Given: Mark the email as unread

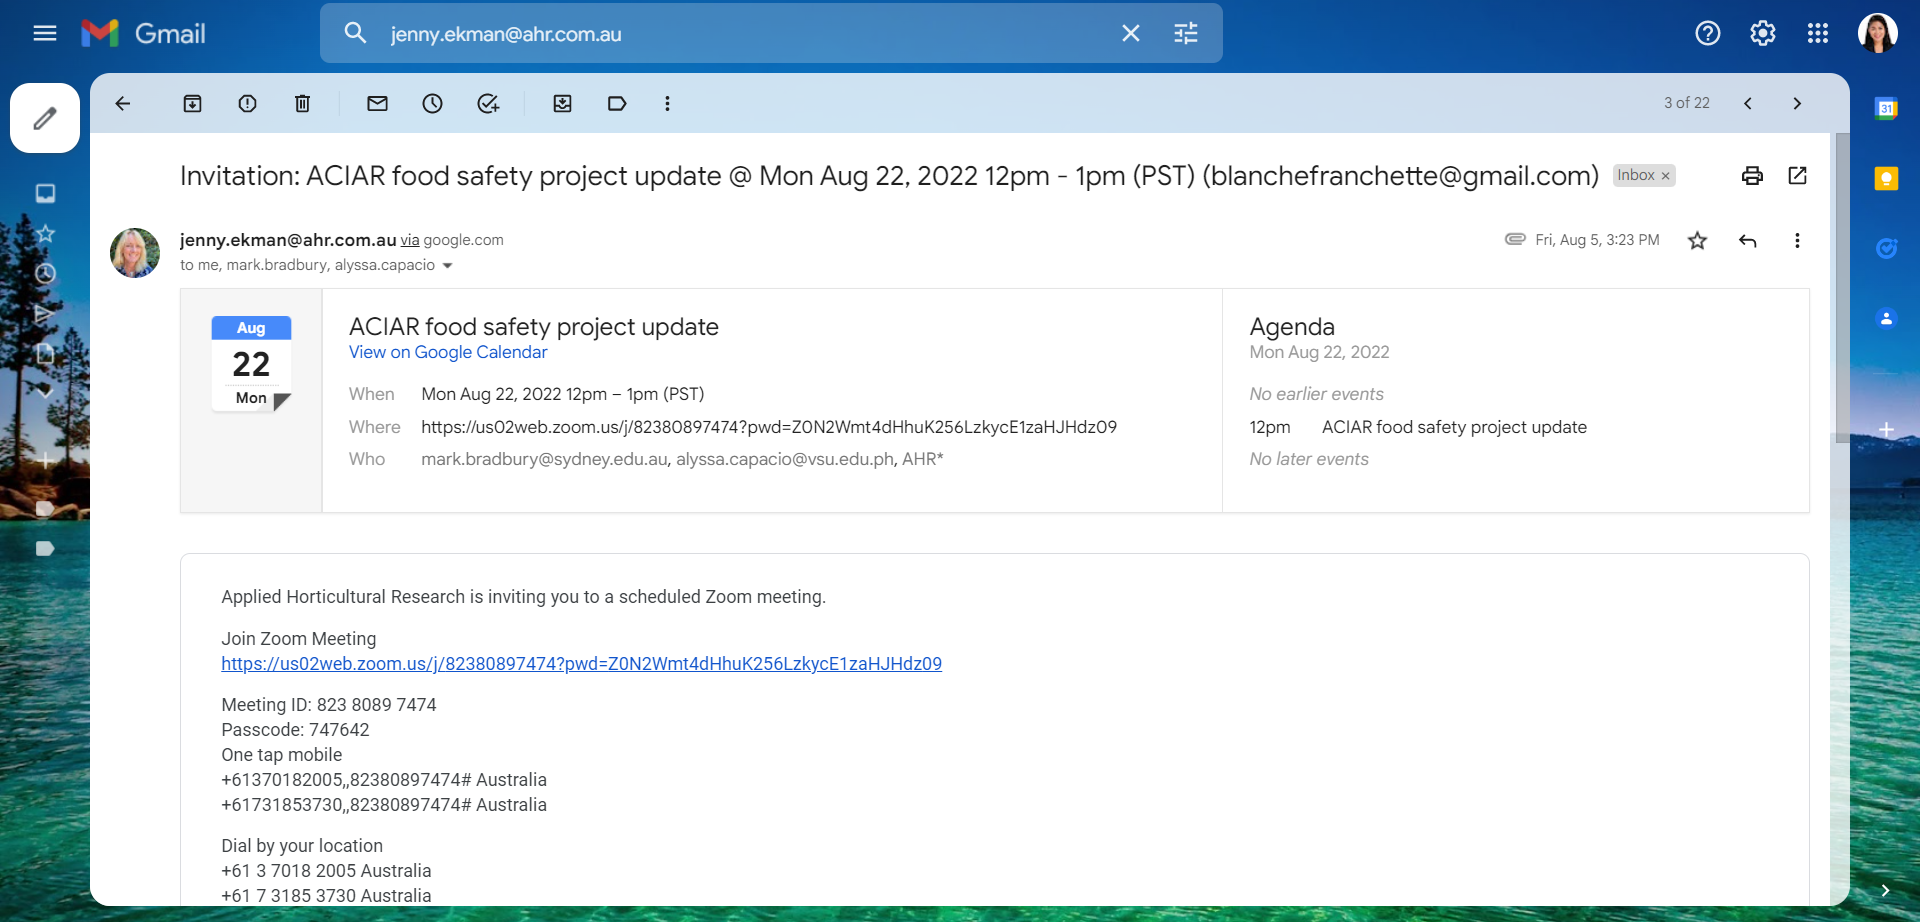Looking at the screenshot, I should [377, 103].
